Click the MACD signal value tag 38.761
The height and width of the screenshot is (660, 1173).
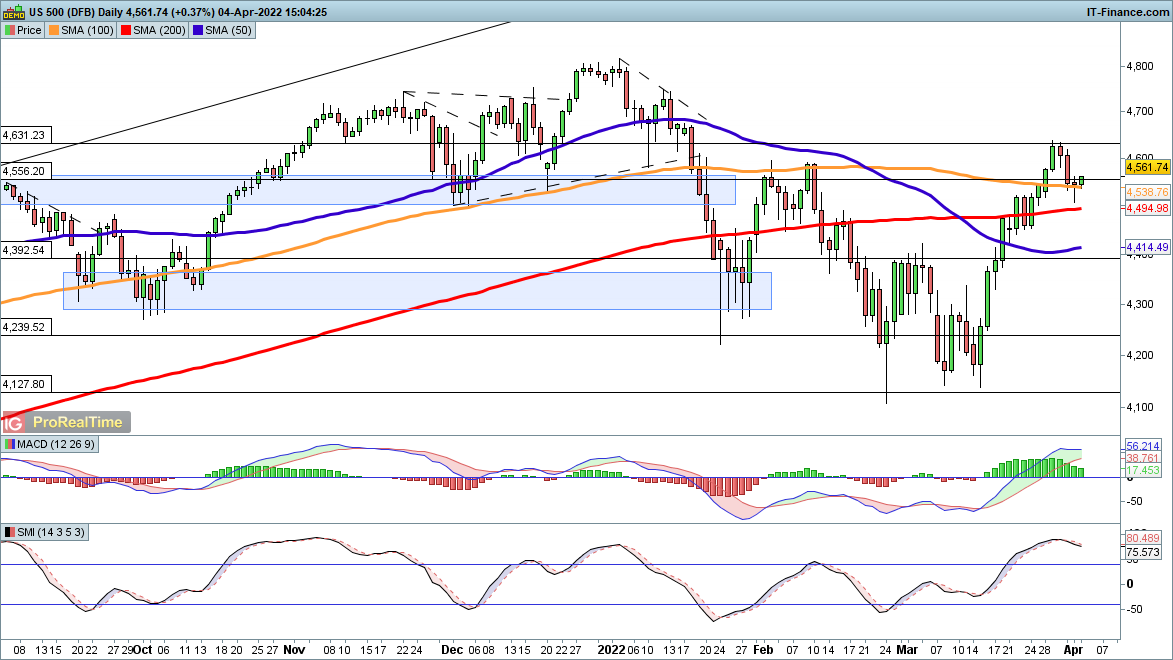coord(1143,458)
